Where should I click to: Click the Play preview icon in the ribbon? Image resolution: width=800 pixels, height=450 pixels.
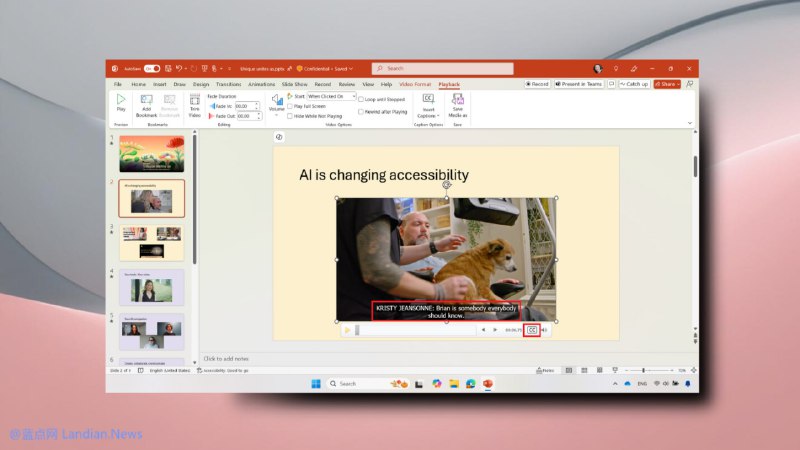[x=121, y=99]
